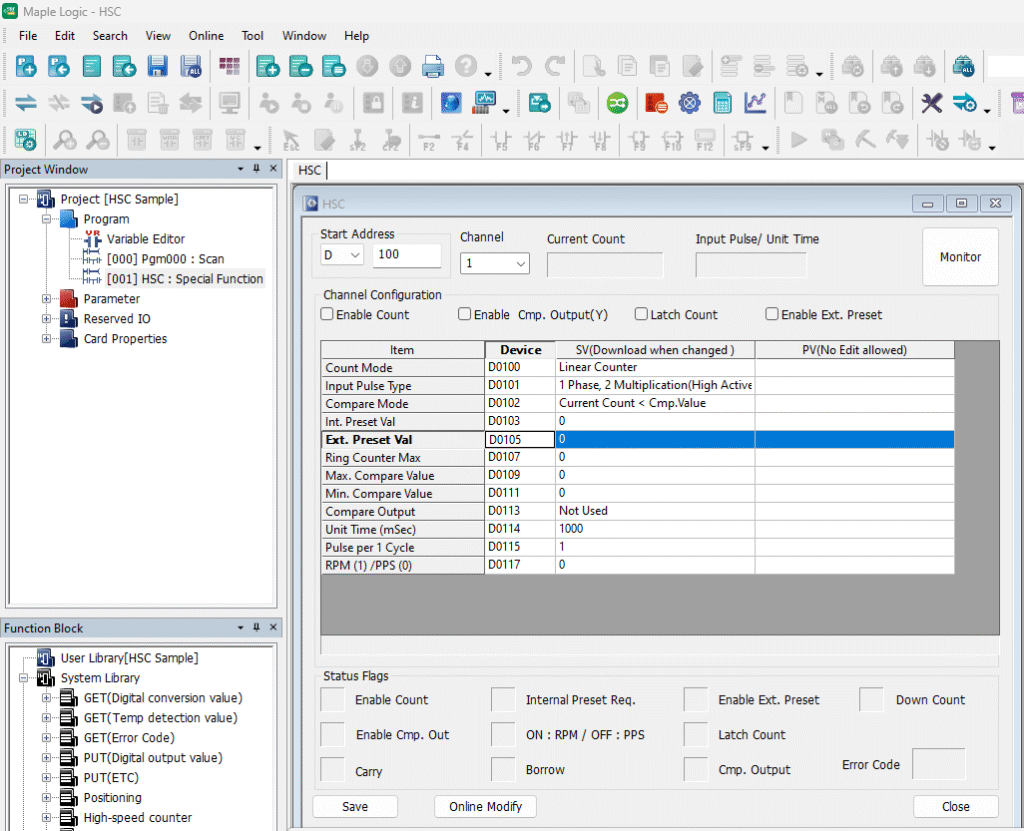Tick Enable Count in Channel Configuration
Image resolution: width=1024 pixels, height=831 pixels.
(327, 314)
